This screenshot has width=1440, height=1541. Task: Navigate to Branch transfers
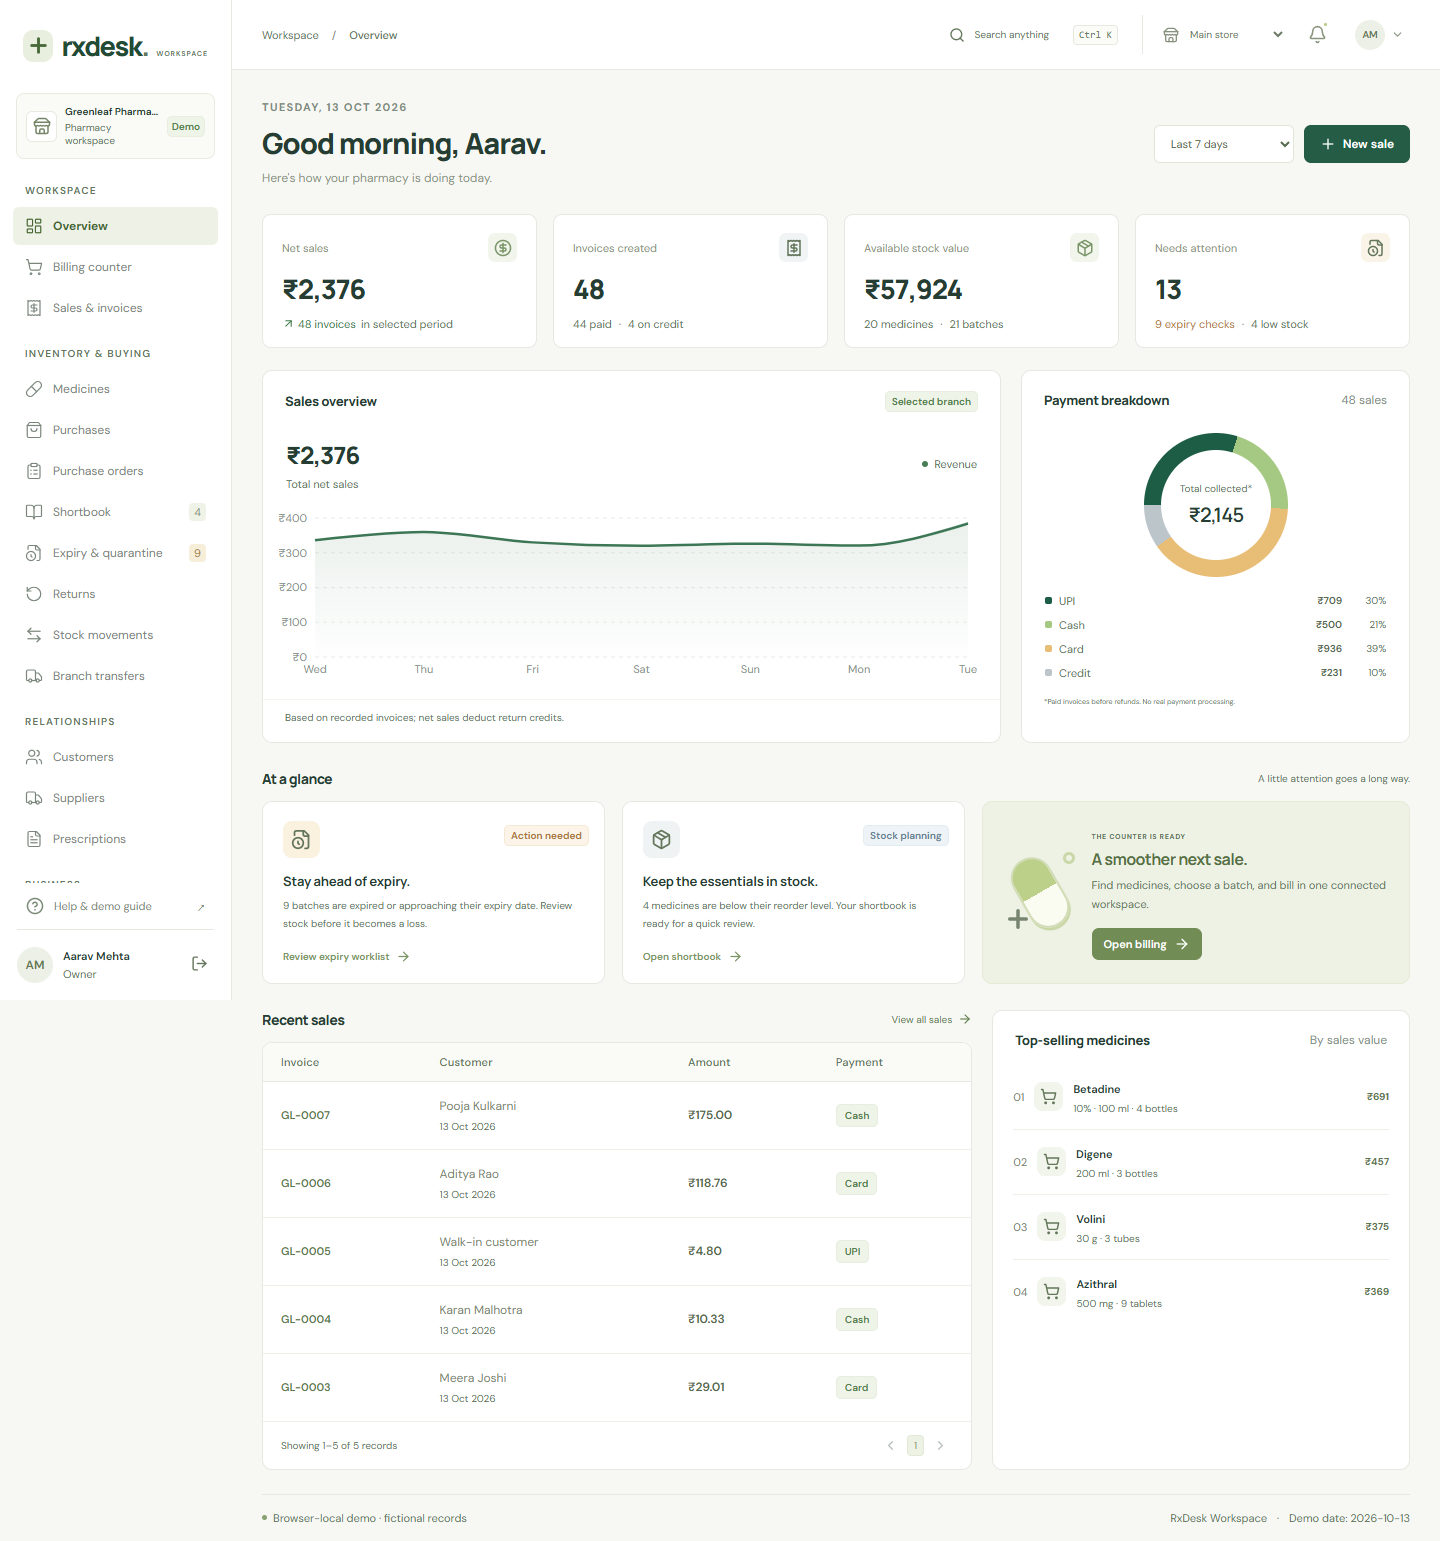pos(115,676)
